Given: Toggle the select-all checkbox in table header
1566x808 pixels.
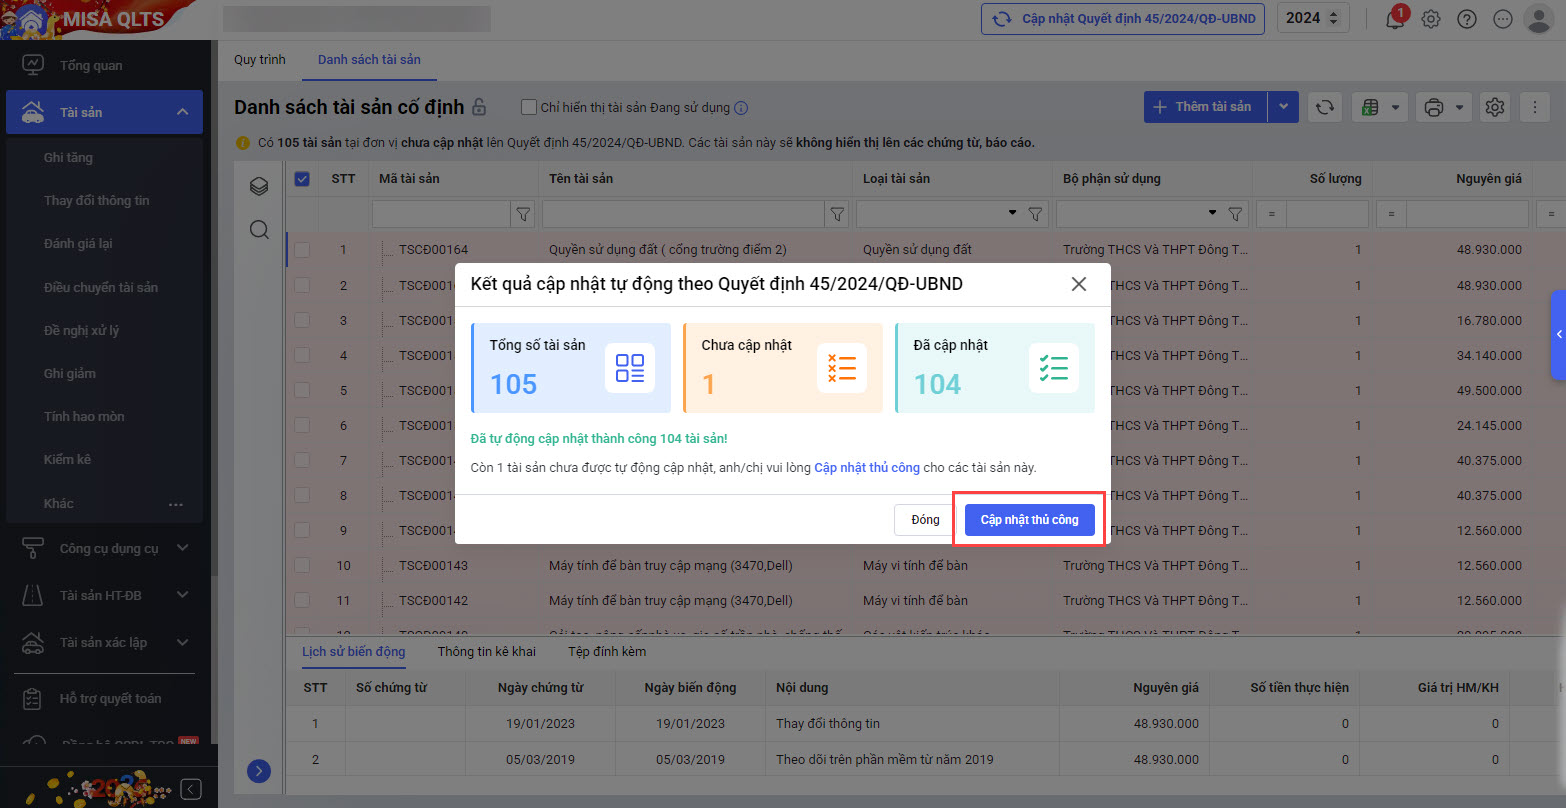Looking at the screenshot, I should [302, 179].
